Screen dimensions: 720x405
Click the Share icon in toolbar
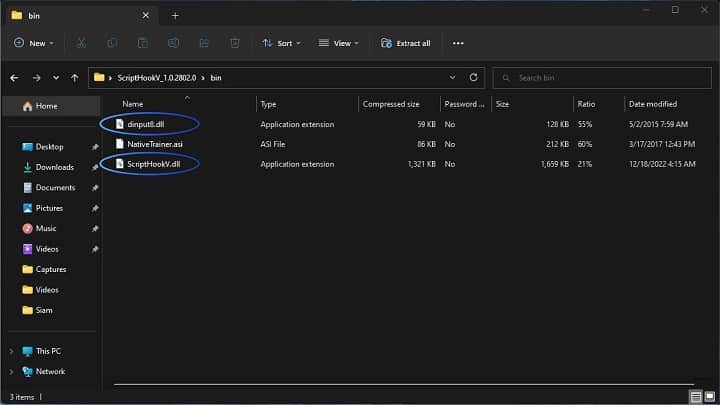(x=204, y=43)
